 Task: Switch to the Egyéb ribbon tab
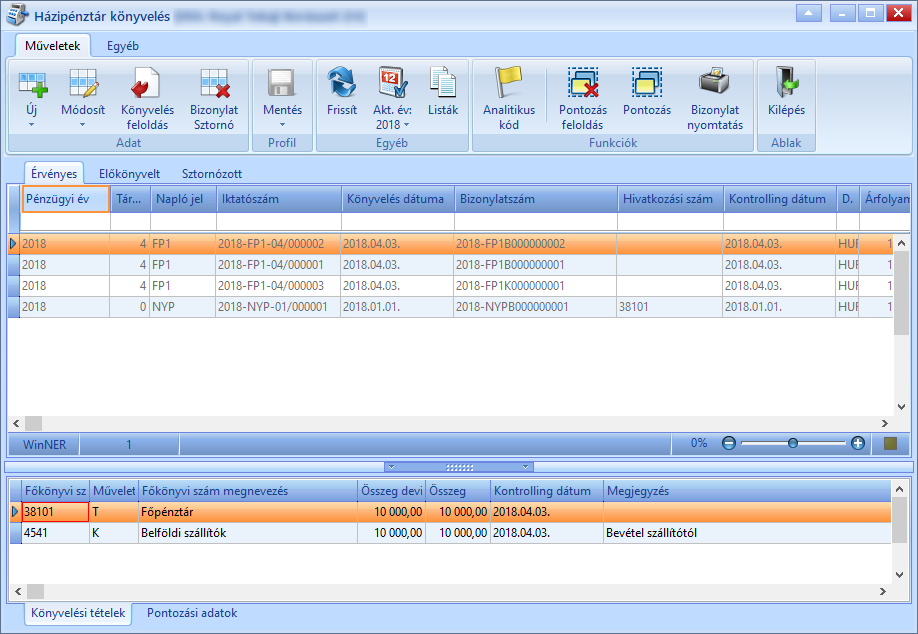[x=123, y=46]
